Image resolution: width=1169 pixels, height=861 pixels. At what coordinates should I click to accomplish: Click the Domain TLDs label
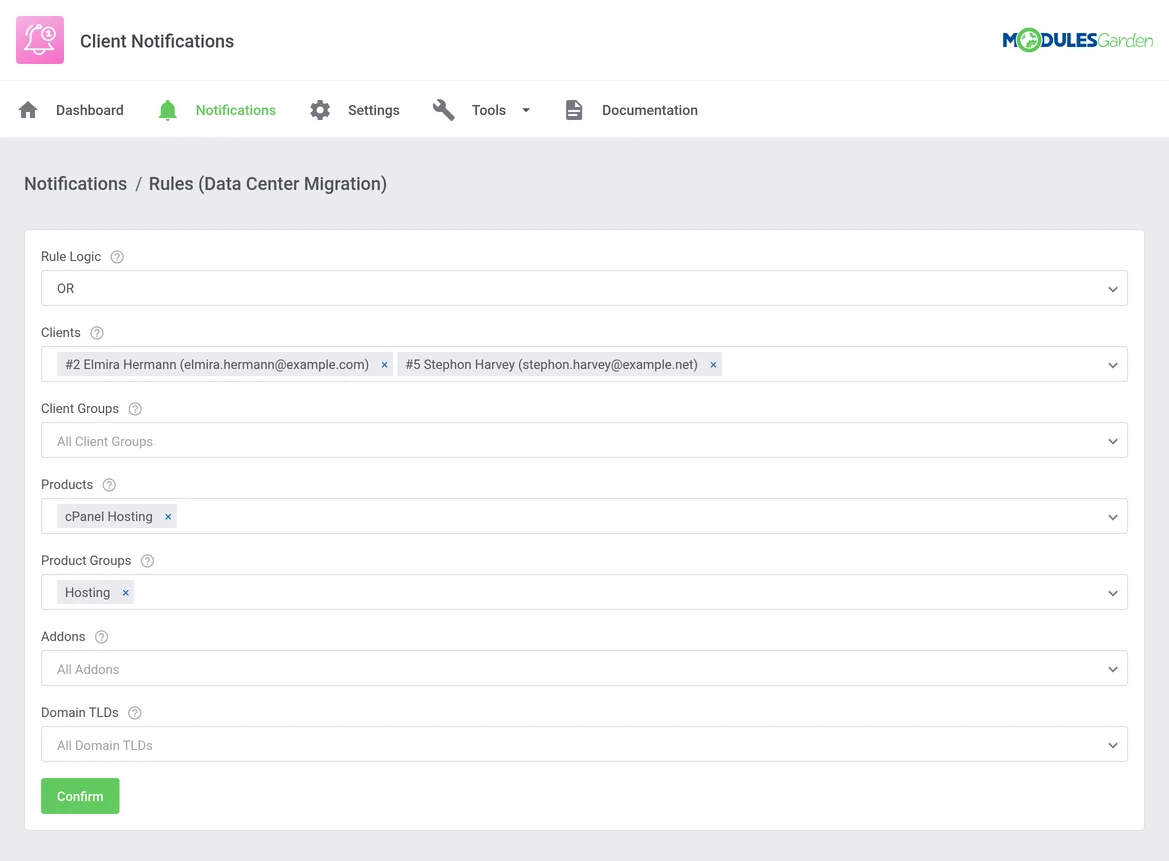coord(80,713)
